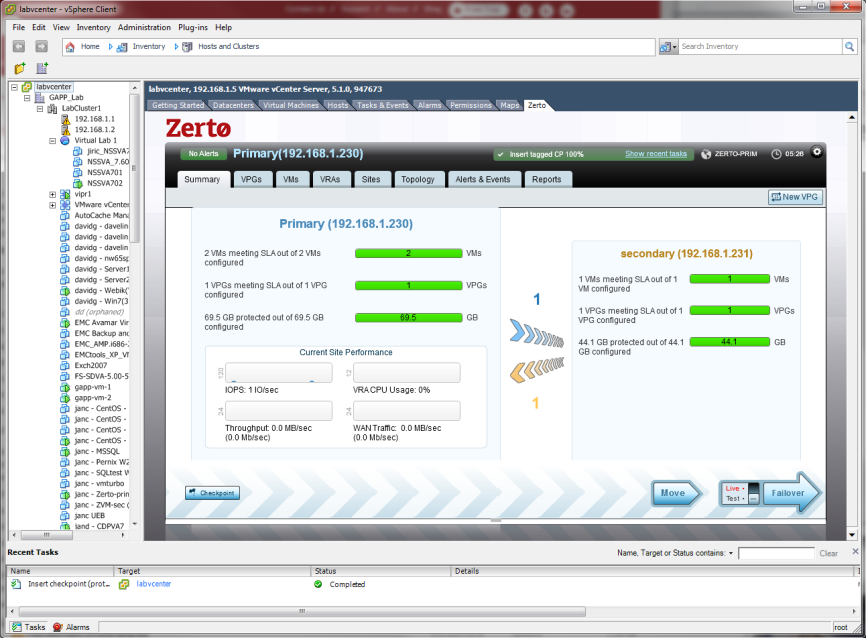Viewport: 866px width, 638px height.
Task: Click the secondary 44.1 GB progress bar
Action: 730,342
